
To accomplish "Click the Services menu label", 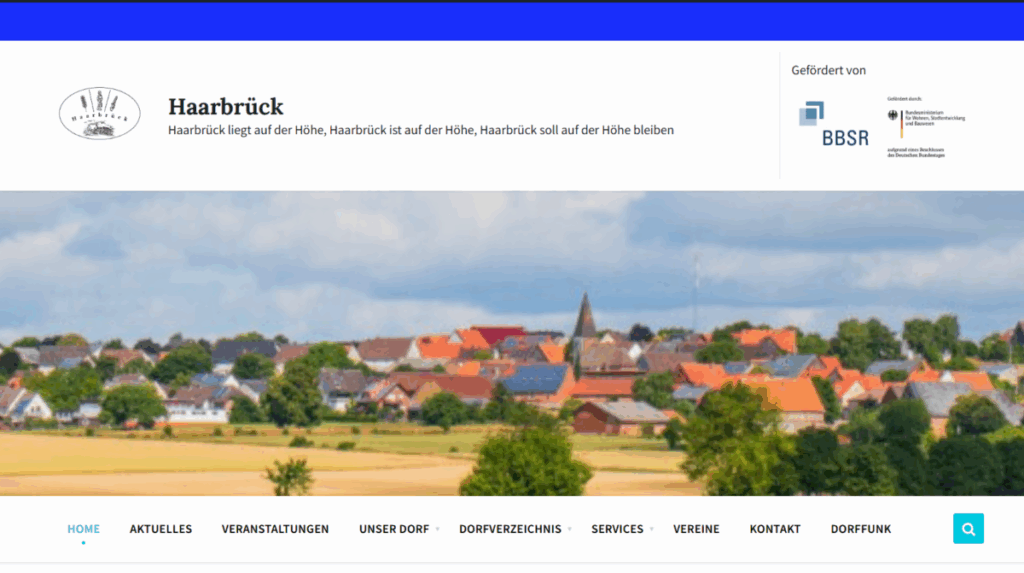I will coord(616,529).
